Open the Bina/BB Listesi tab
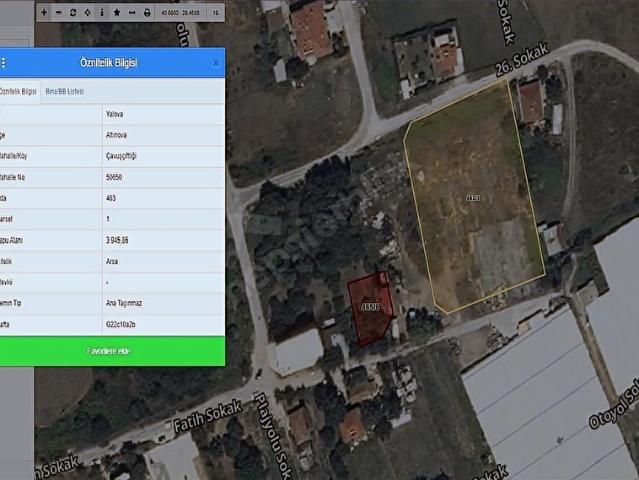The height and width of the screenshot is (480, 639). (x=65, y=91)
